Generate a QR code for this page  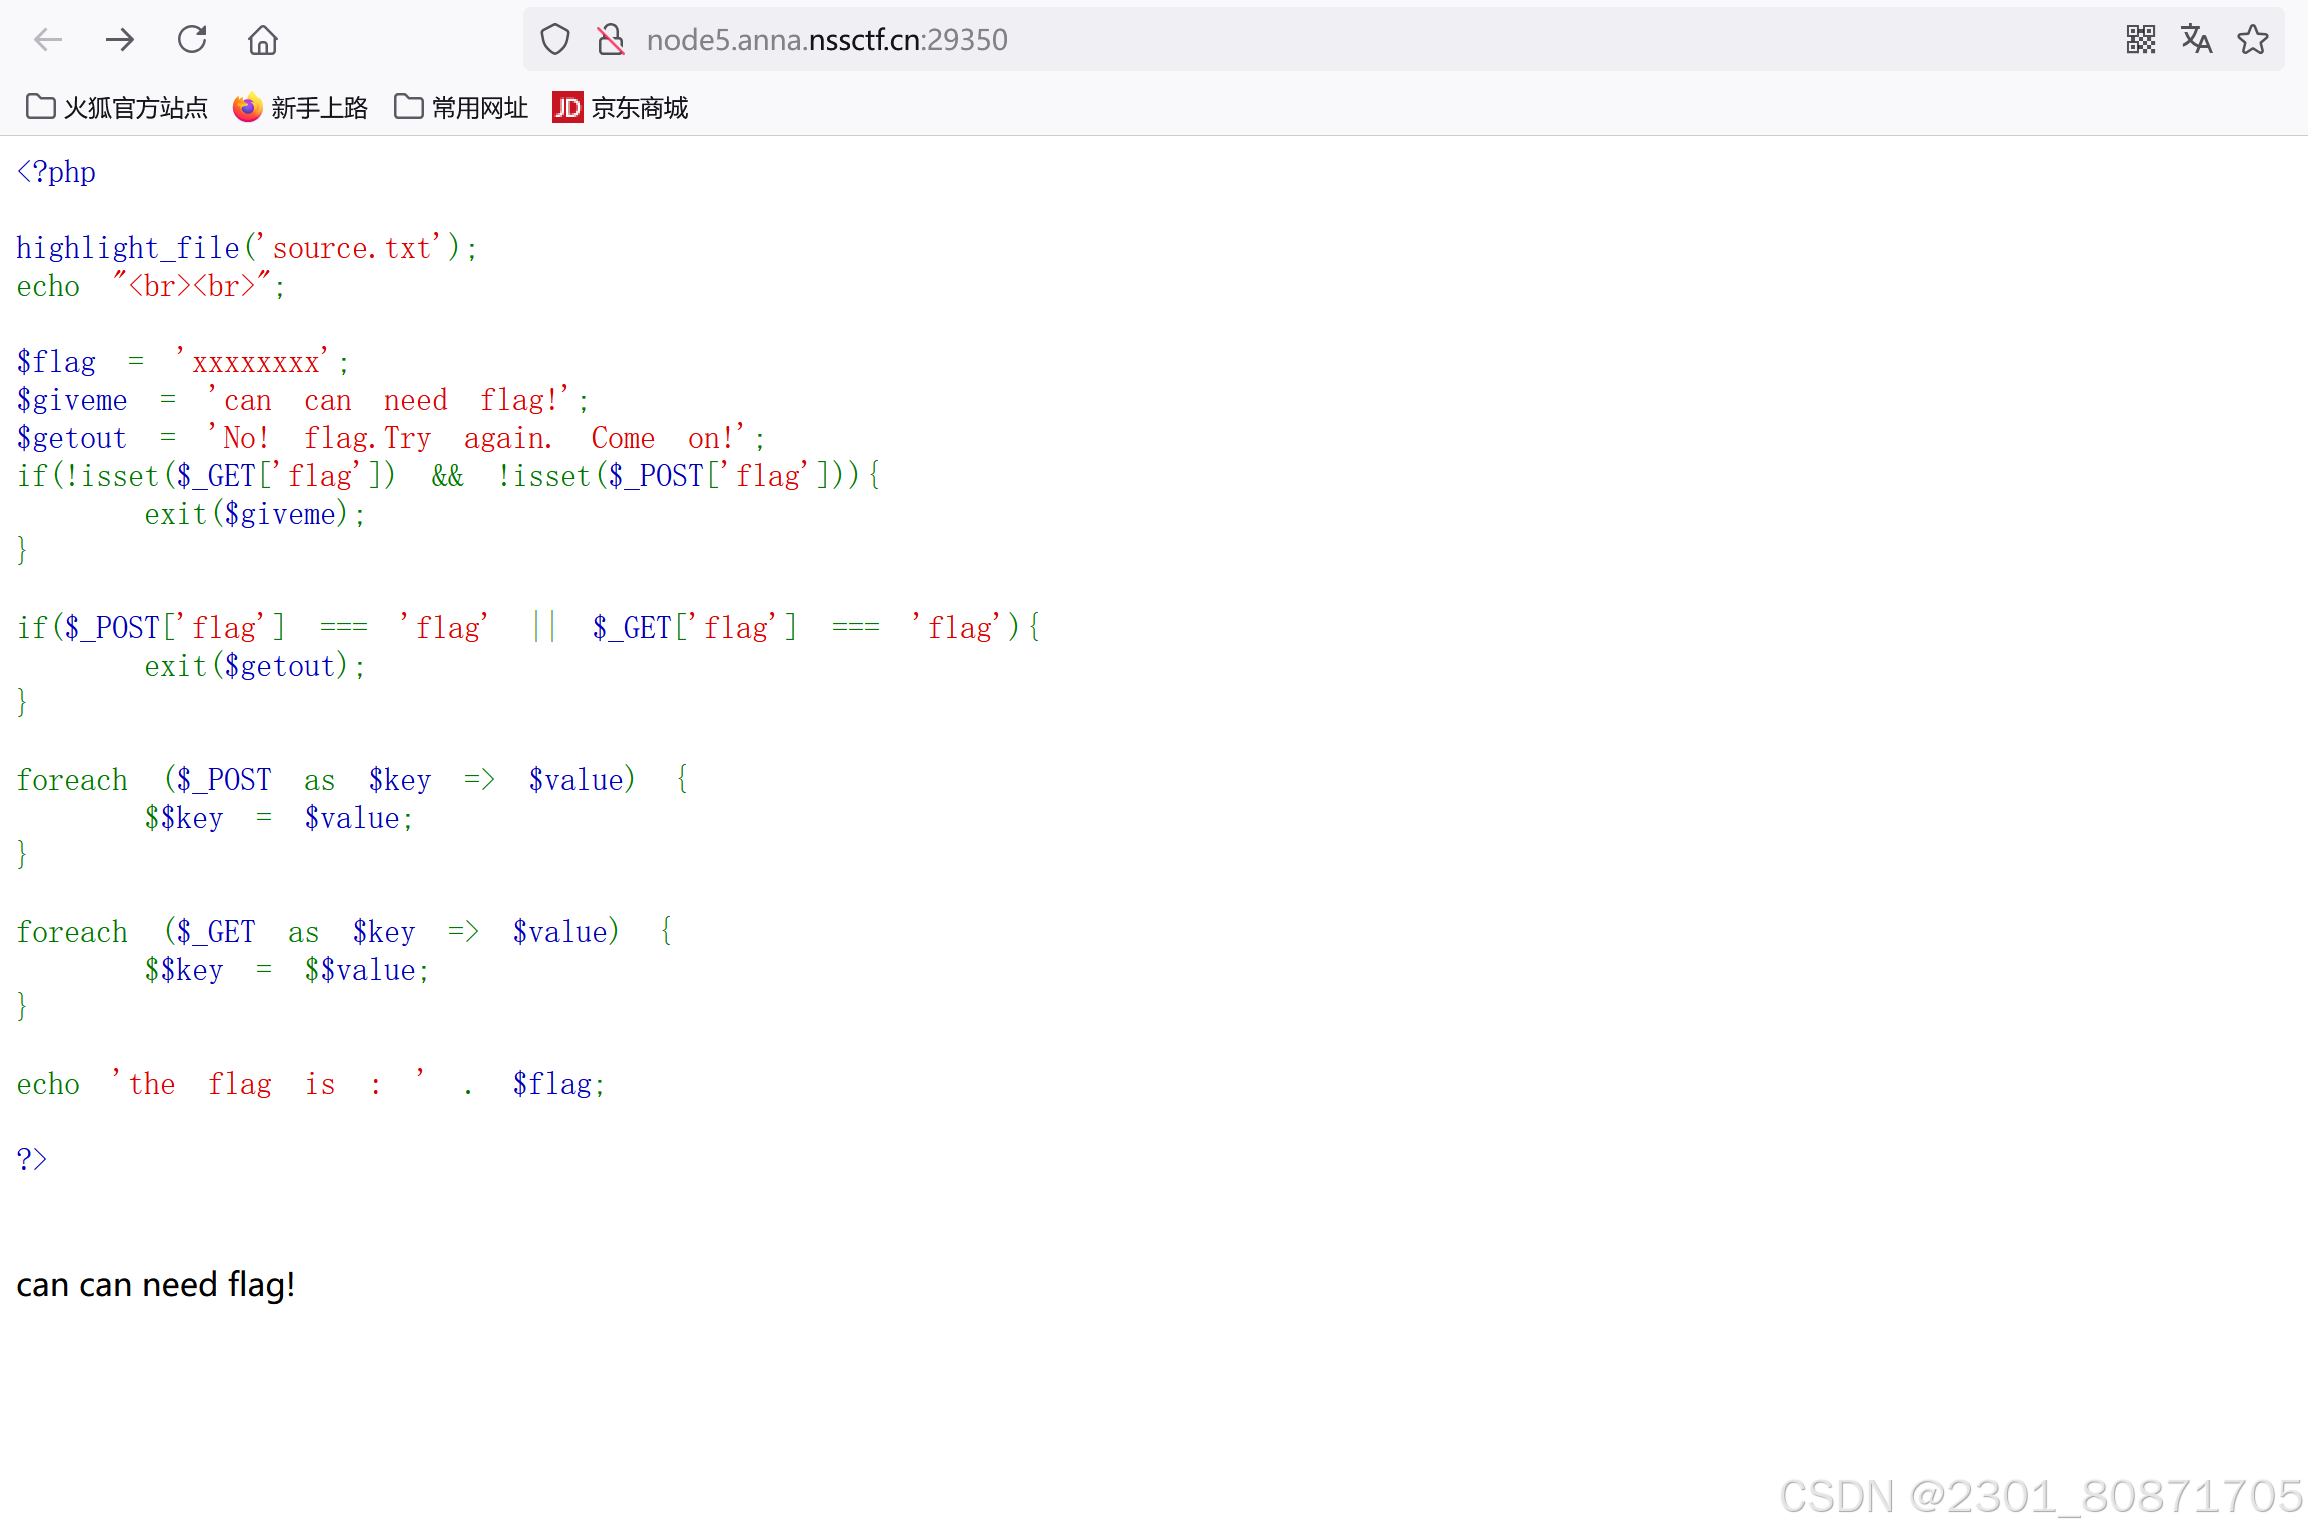[2140, 40]
